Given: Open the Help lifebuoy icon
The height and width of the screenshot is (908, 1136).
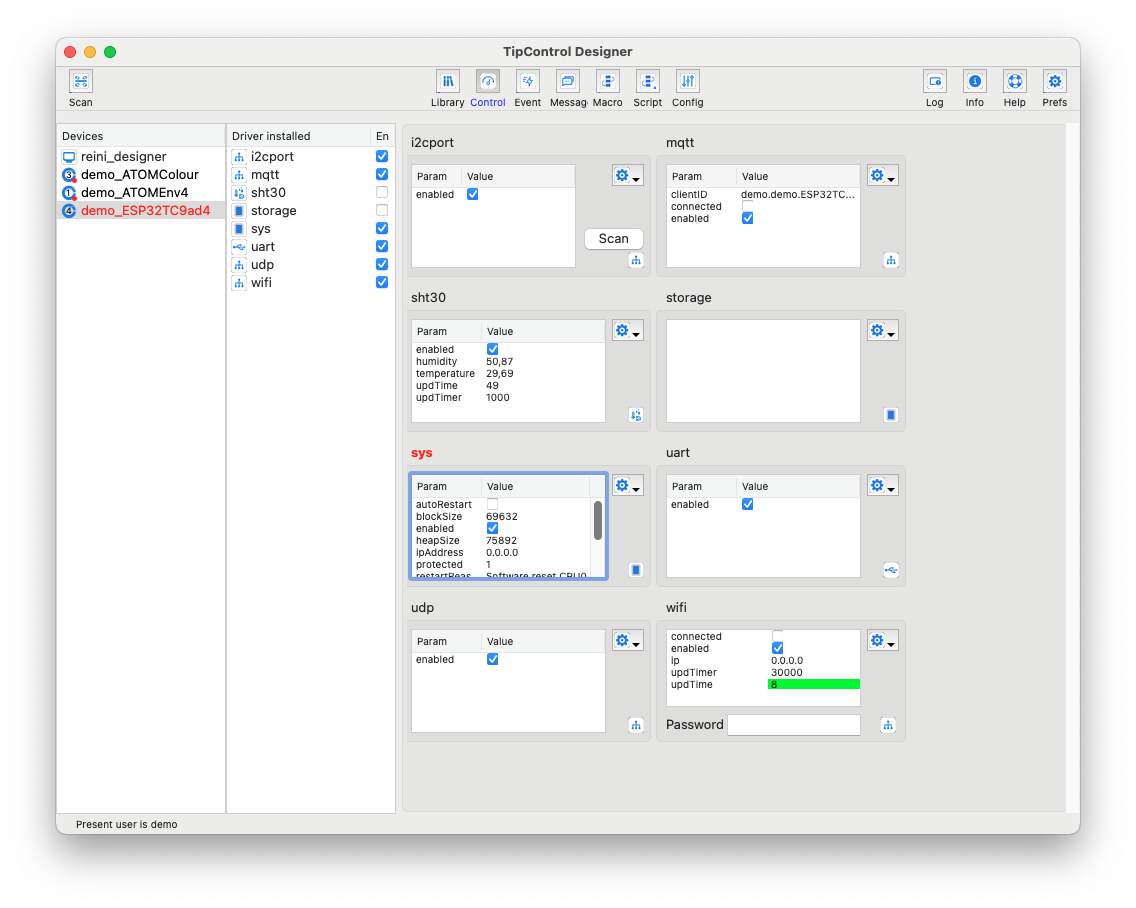Looking at the screenshot, I should [1014, 82].
